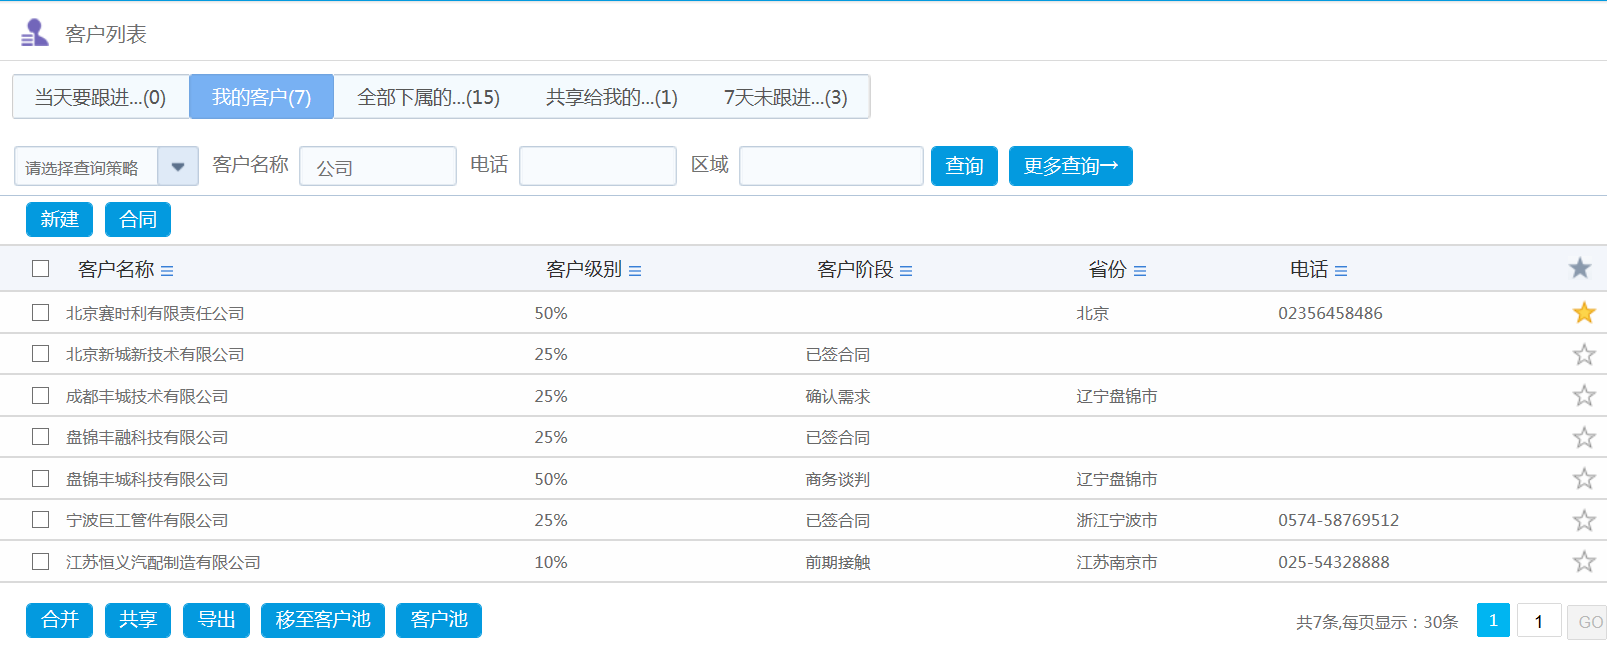
Task: Star the 盘锦丰融科技有限公司 row
Action: [x=1584, y=437]
